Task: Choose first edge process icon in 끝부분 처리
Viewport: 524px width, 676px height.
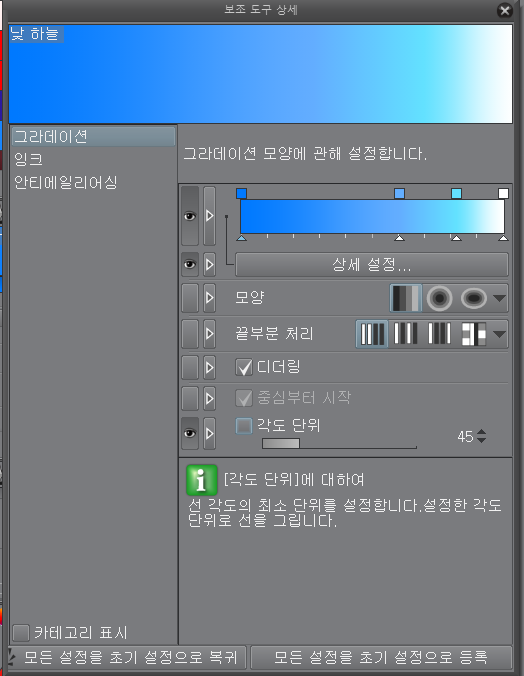Action: pyautogui.click(x=372, y=334)
